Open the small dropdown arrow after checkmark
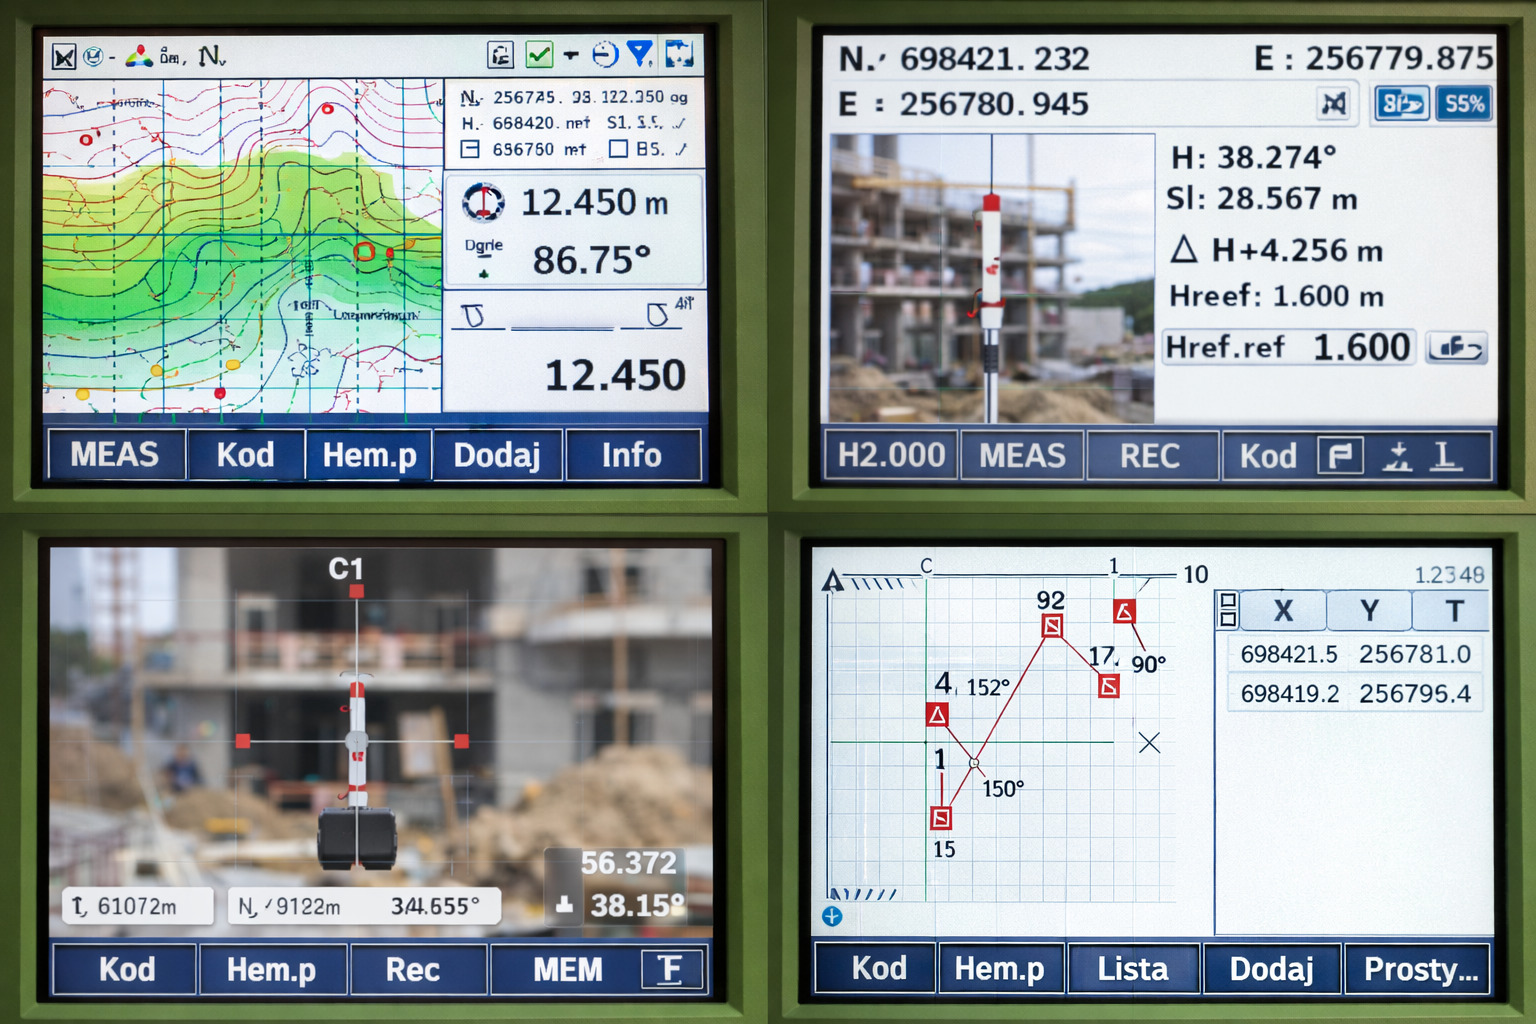This screenshot has height=1024, width=1536. pyautogui.click(x=571, y=55)
